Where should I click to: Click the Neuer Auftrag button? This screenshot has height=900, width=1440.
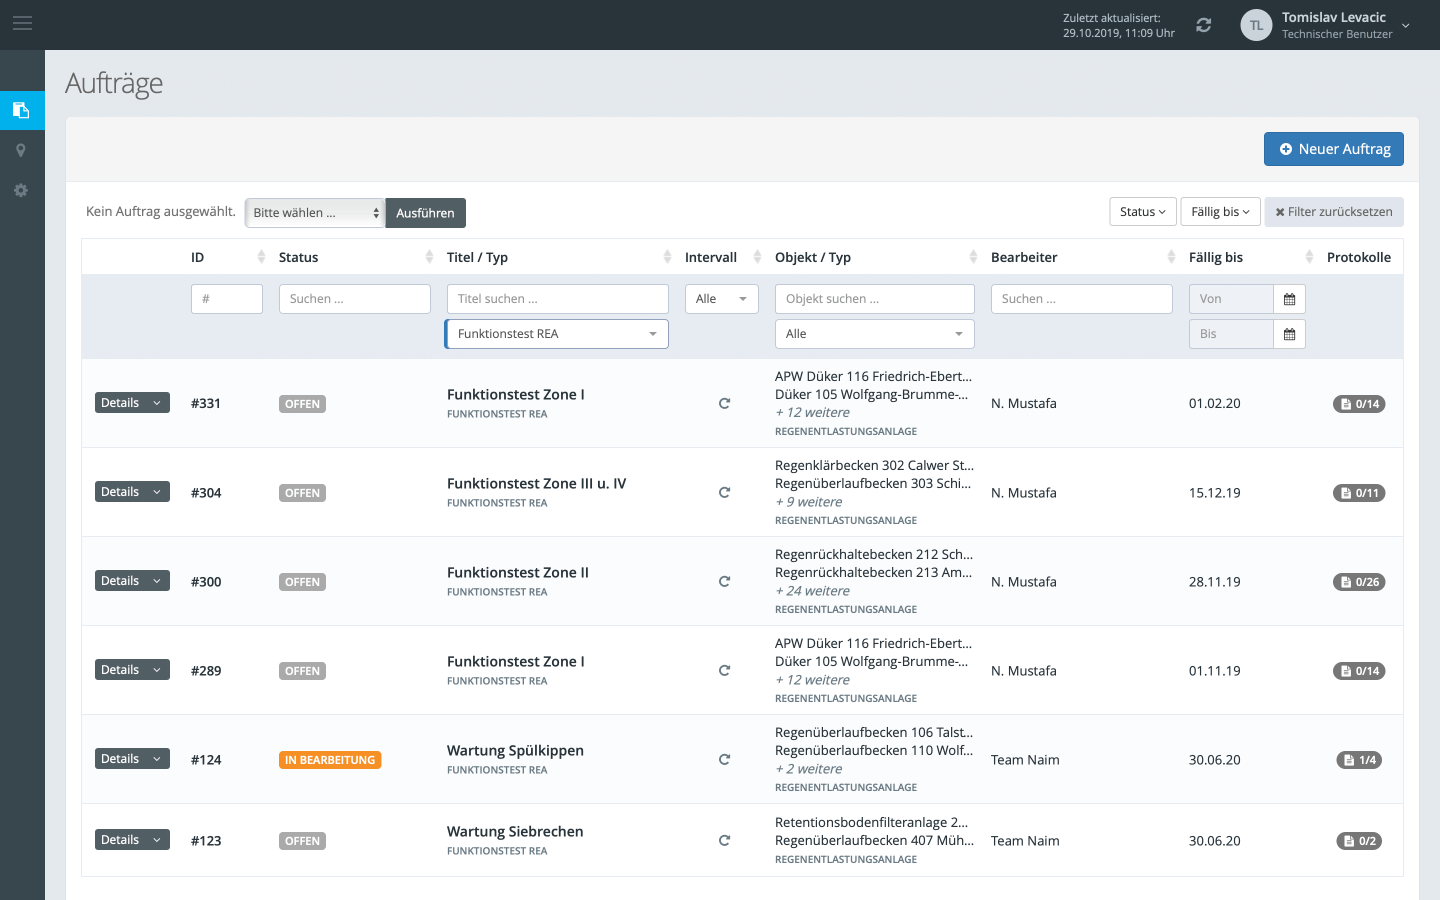1333,149
